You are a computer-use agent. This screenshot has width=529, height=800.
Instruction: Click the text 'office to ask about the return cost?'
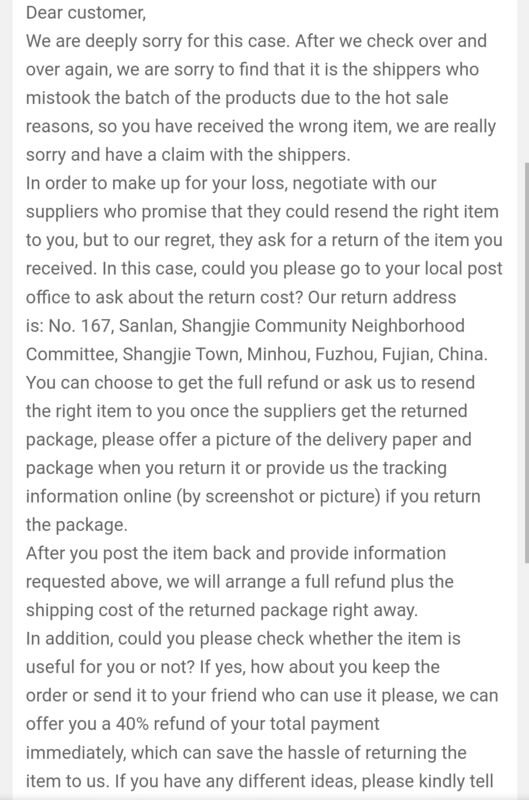point(164,297)
